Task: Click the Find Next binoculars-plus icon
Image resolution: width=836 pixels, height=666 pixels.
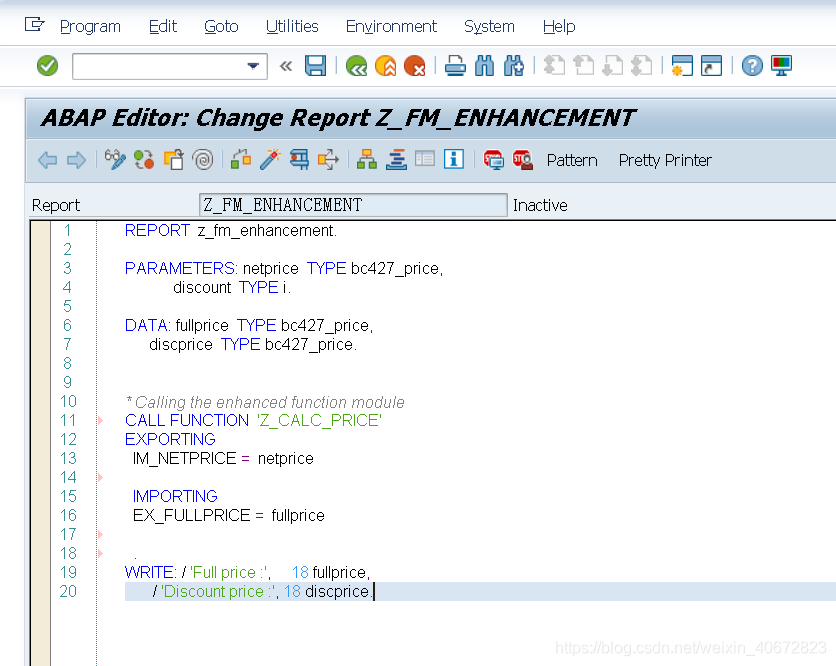Action: point(513,66)
